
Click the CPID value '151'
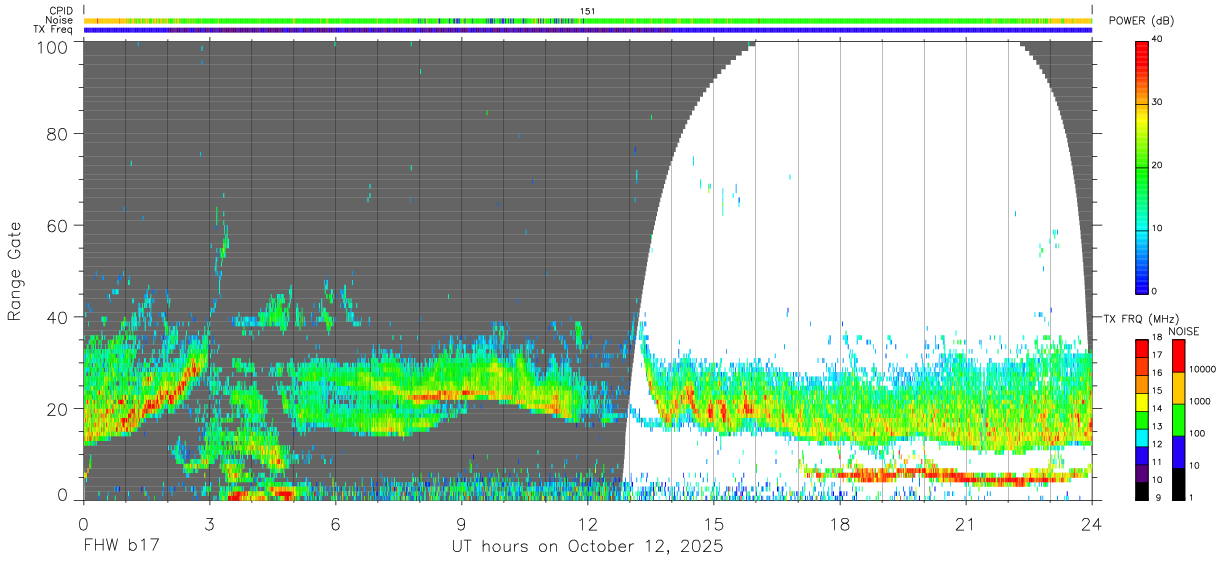pos(588,11)
